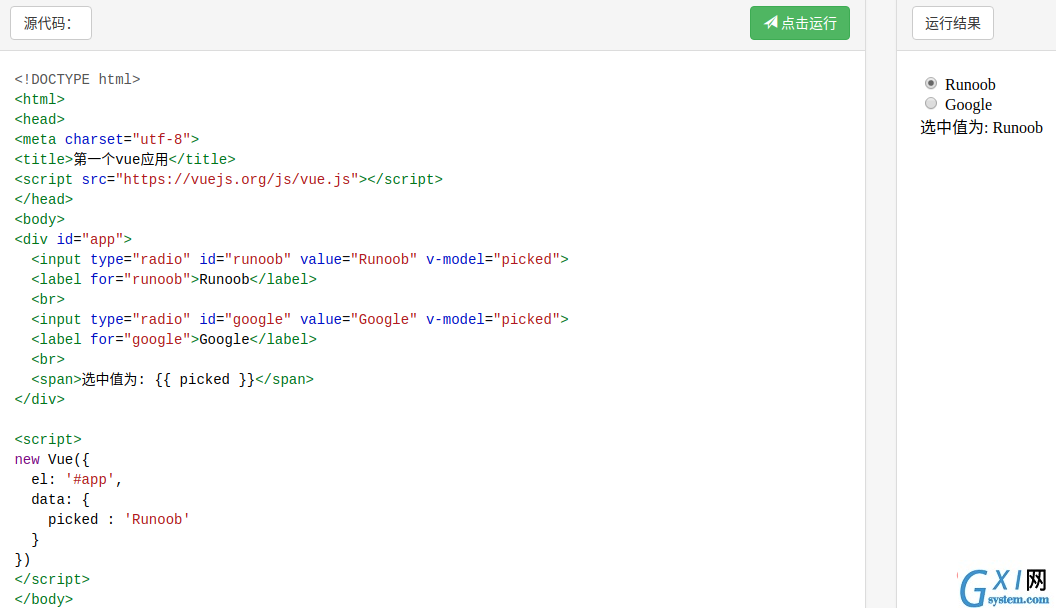Click the <!DOCTYPE html> code line
Viewport: 1056px width, 608px height.
click(x=77, y=79)
